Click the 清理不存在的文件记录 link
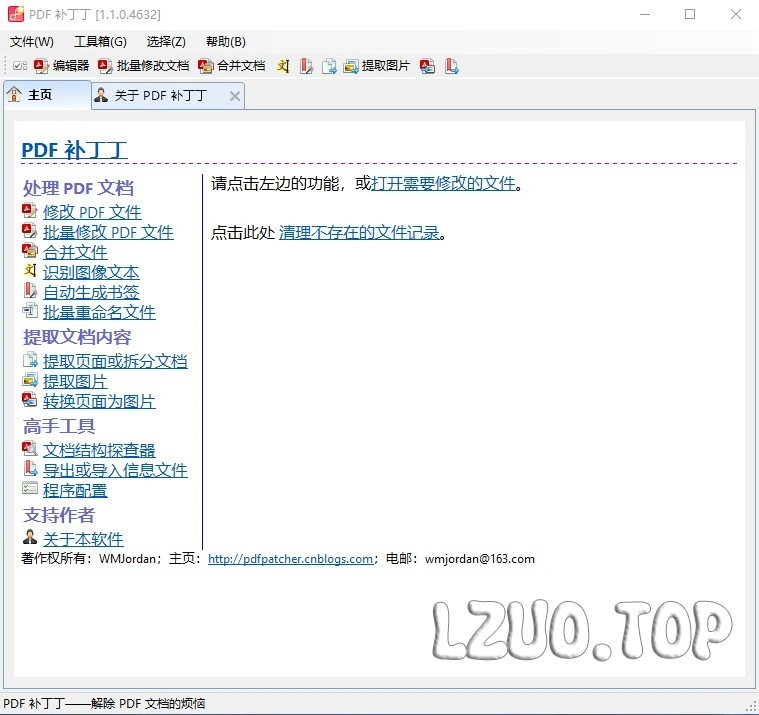Image resolution: width=759 pixels, height=715 pixels. coord(359,233)
